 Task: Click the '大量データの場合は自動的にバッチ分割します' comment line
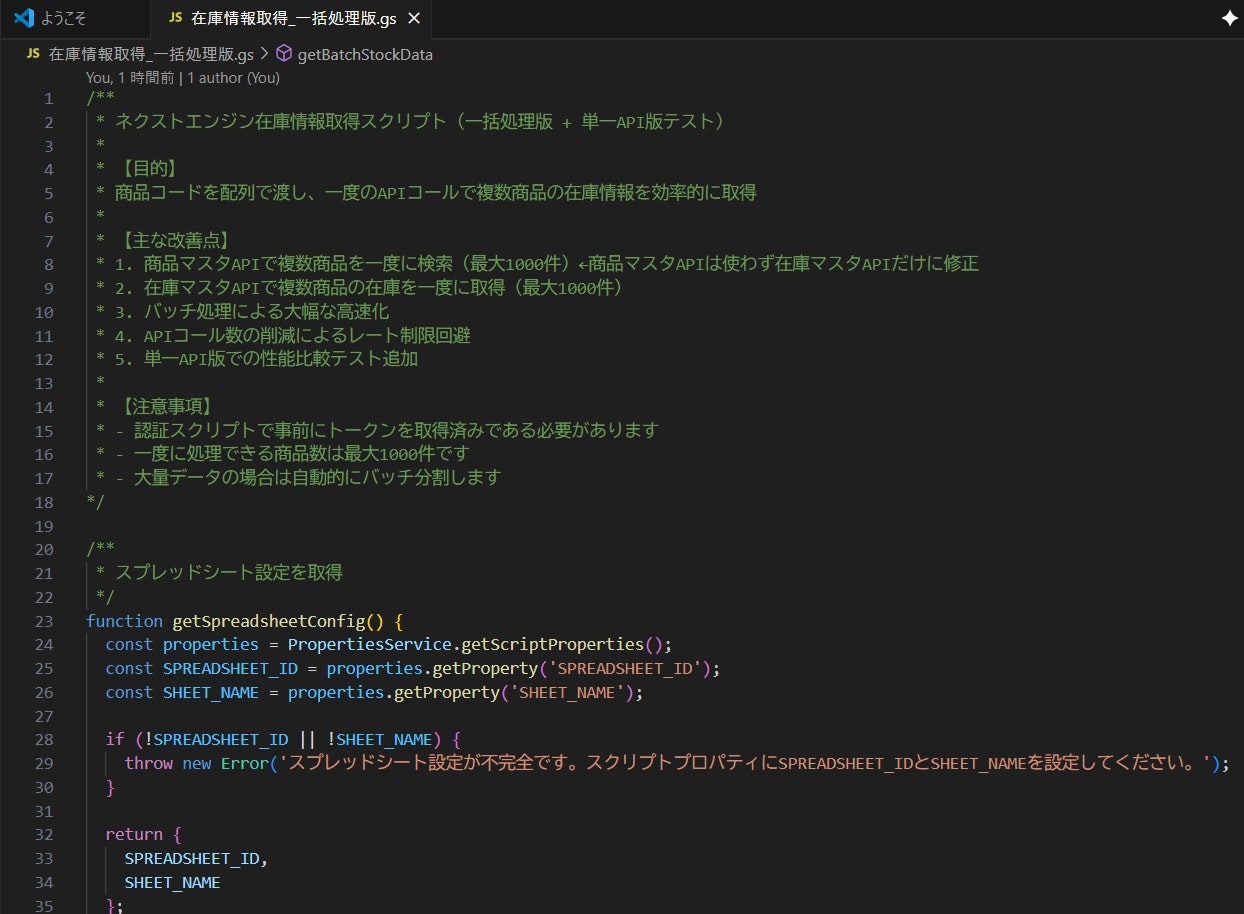tap(317, 478)
